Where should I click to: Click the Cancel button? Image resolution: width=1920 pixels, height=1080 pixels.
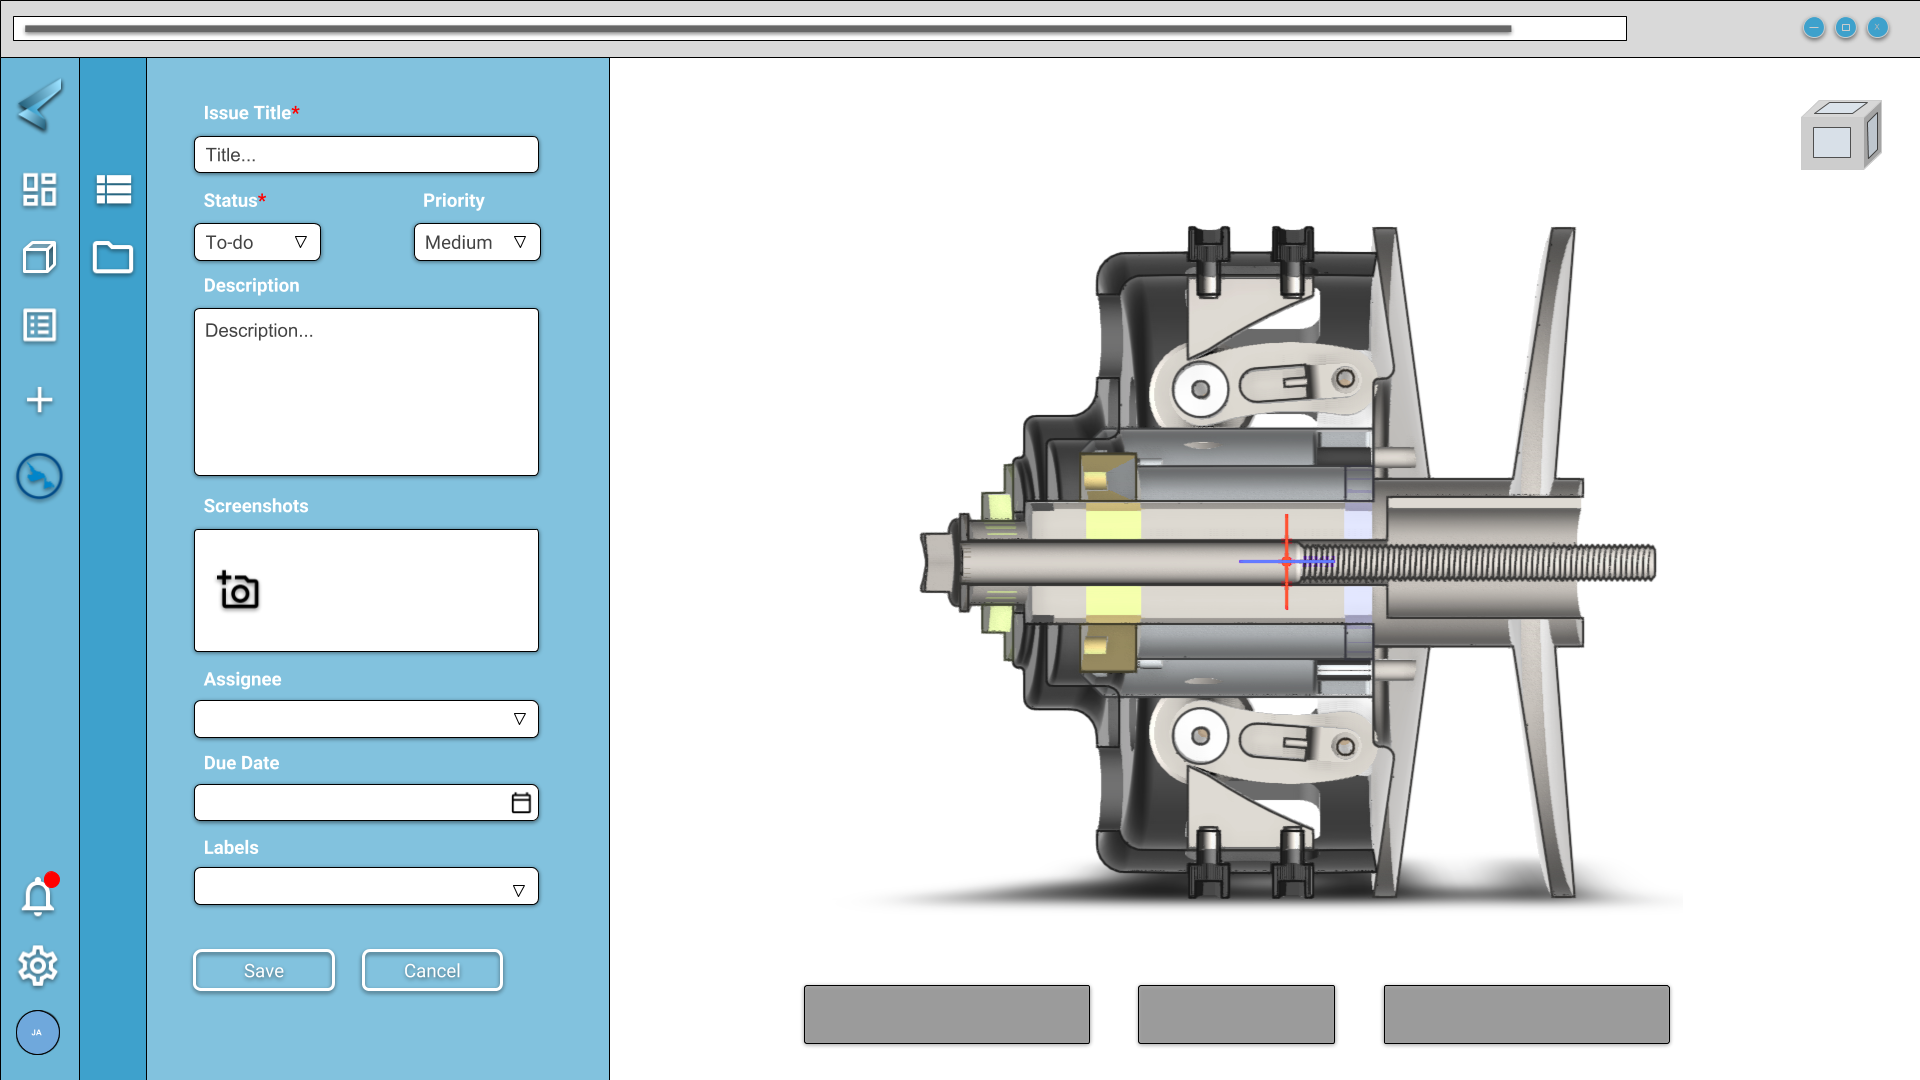pyautogui.click(x=432, y=971)
